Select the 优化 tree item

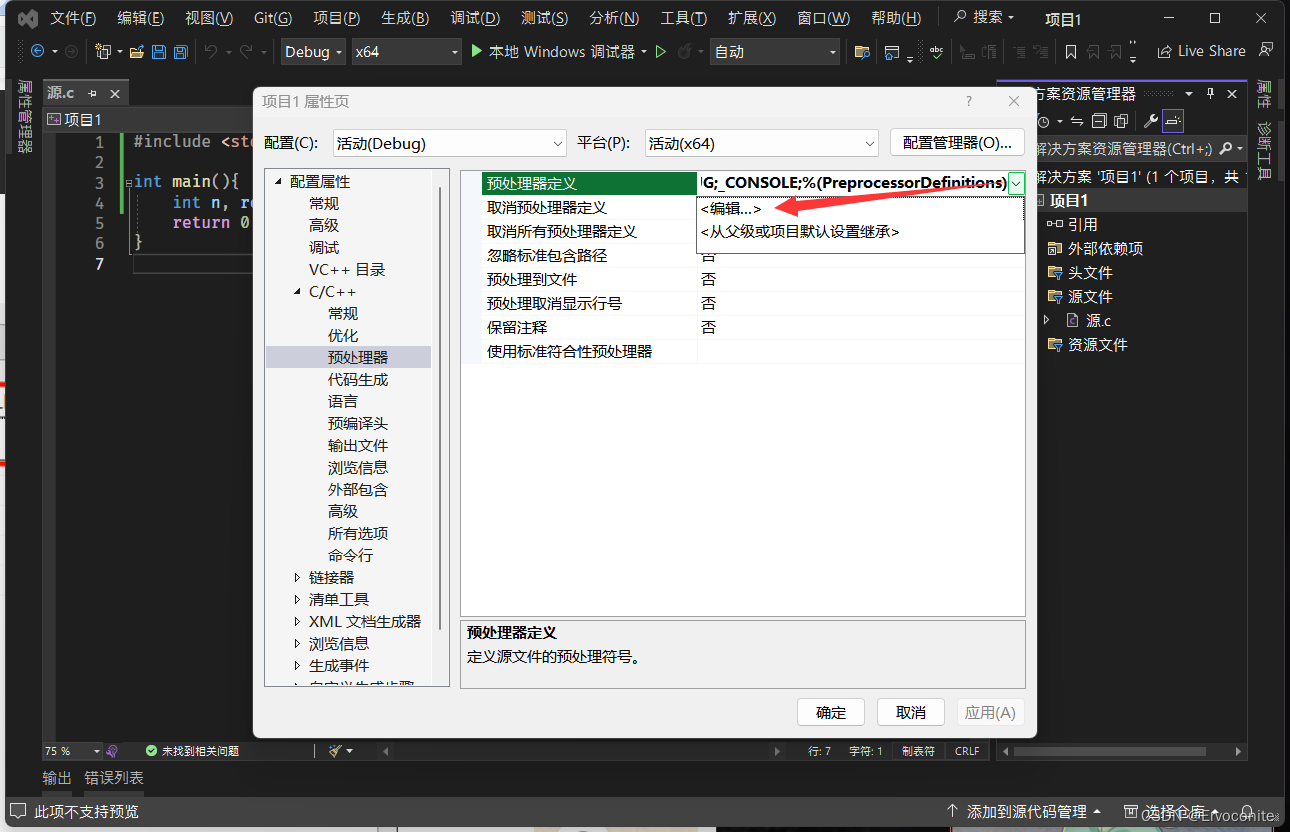point(343,336)
